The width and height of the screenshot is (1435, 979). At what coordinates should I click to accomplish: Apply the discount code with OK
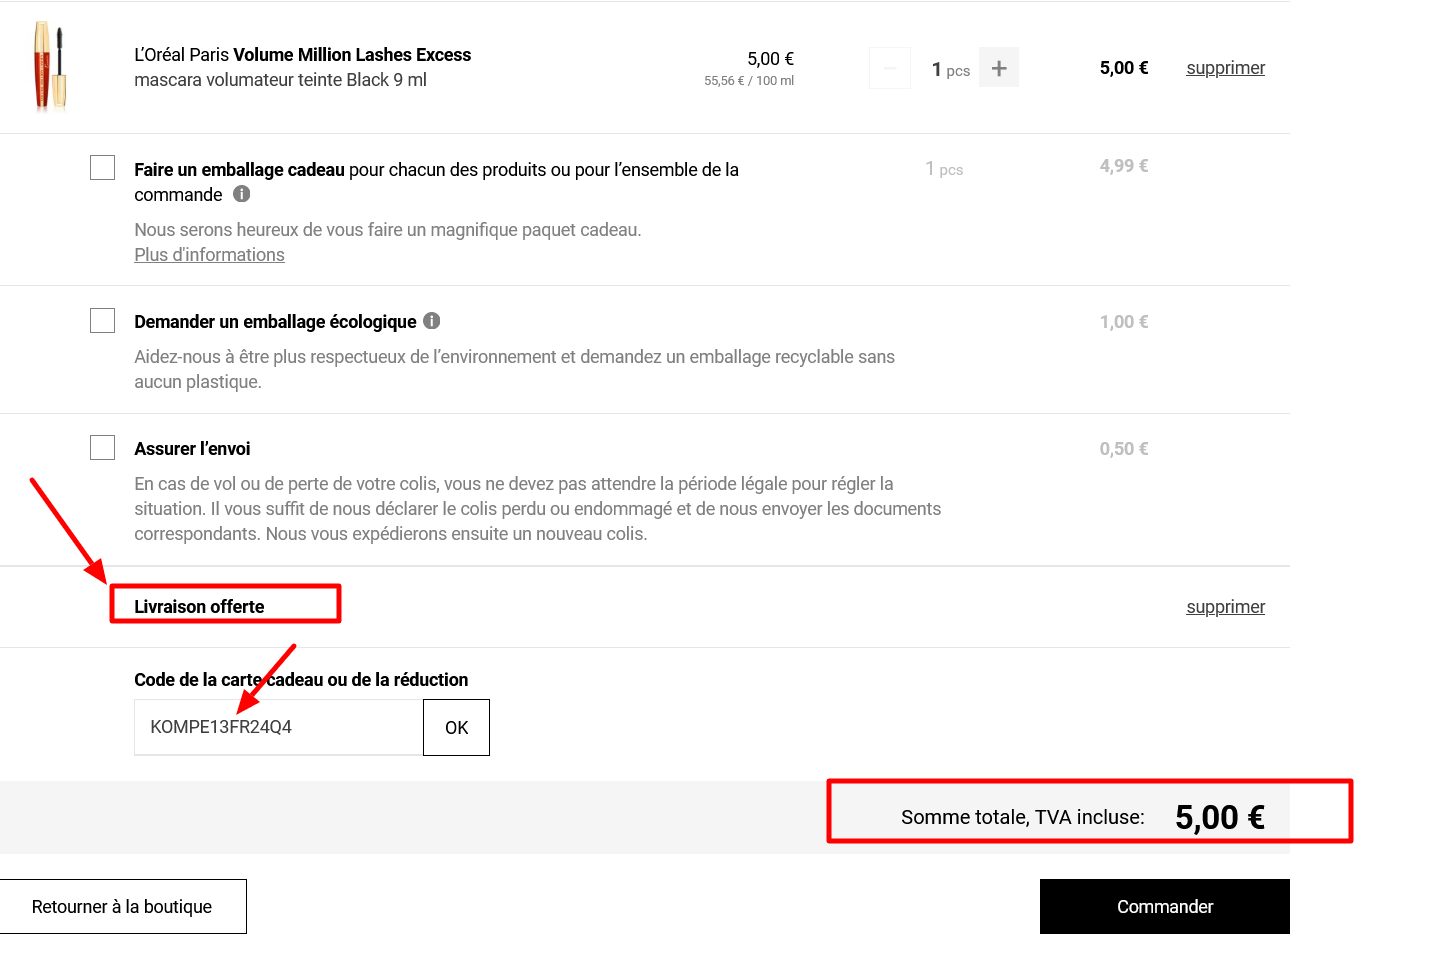point(456,727)
